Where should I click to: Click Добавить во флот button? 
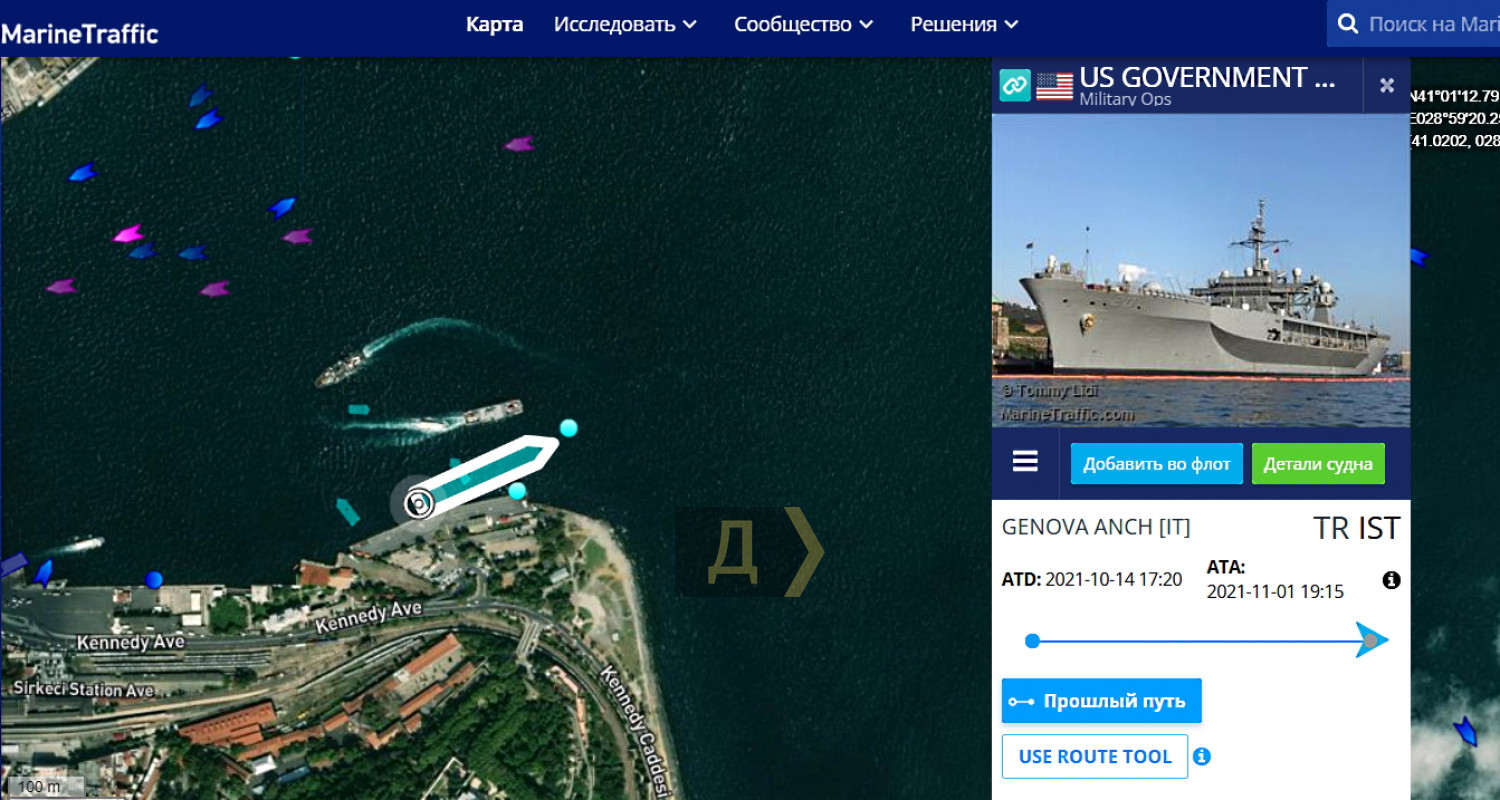[x=1157, y=464]
